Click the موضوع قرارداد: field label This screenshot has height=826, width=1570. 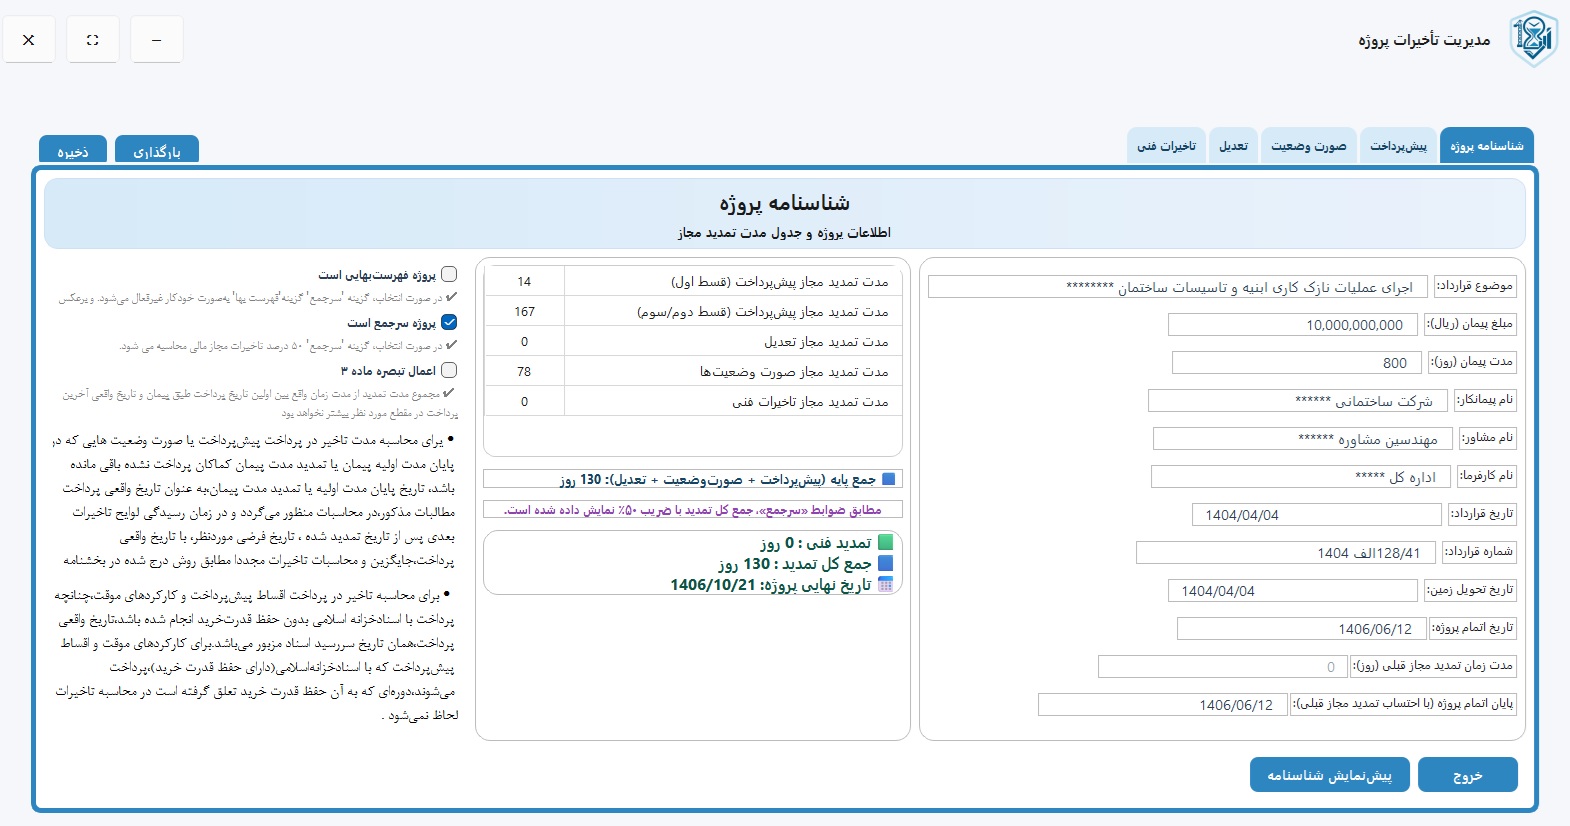click(1475, 286)
